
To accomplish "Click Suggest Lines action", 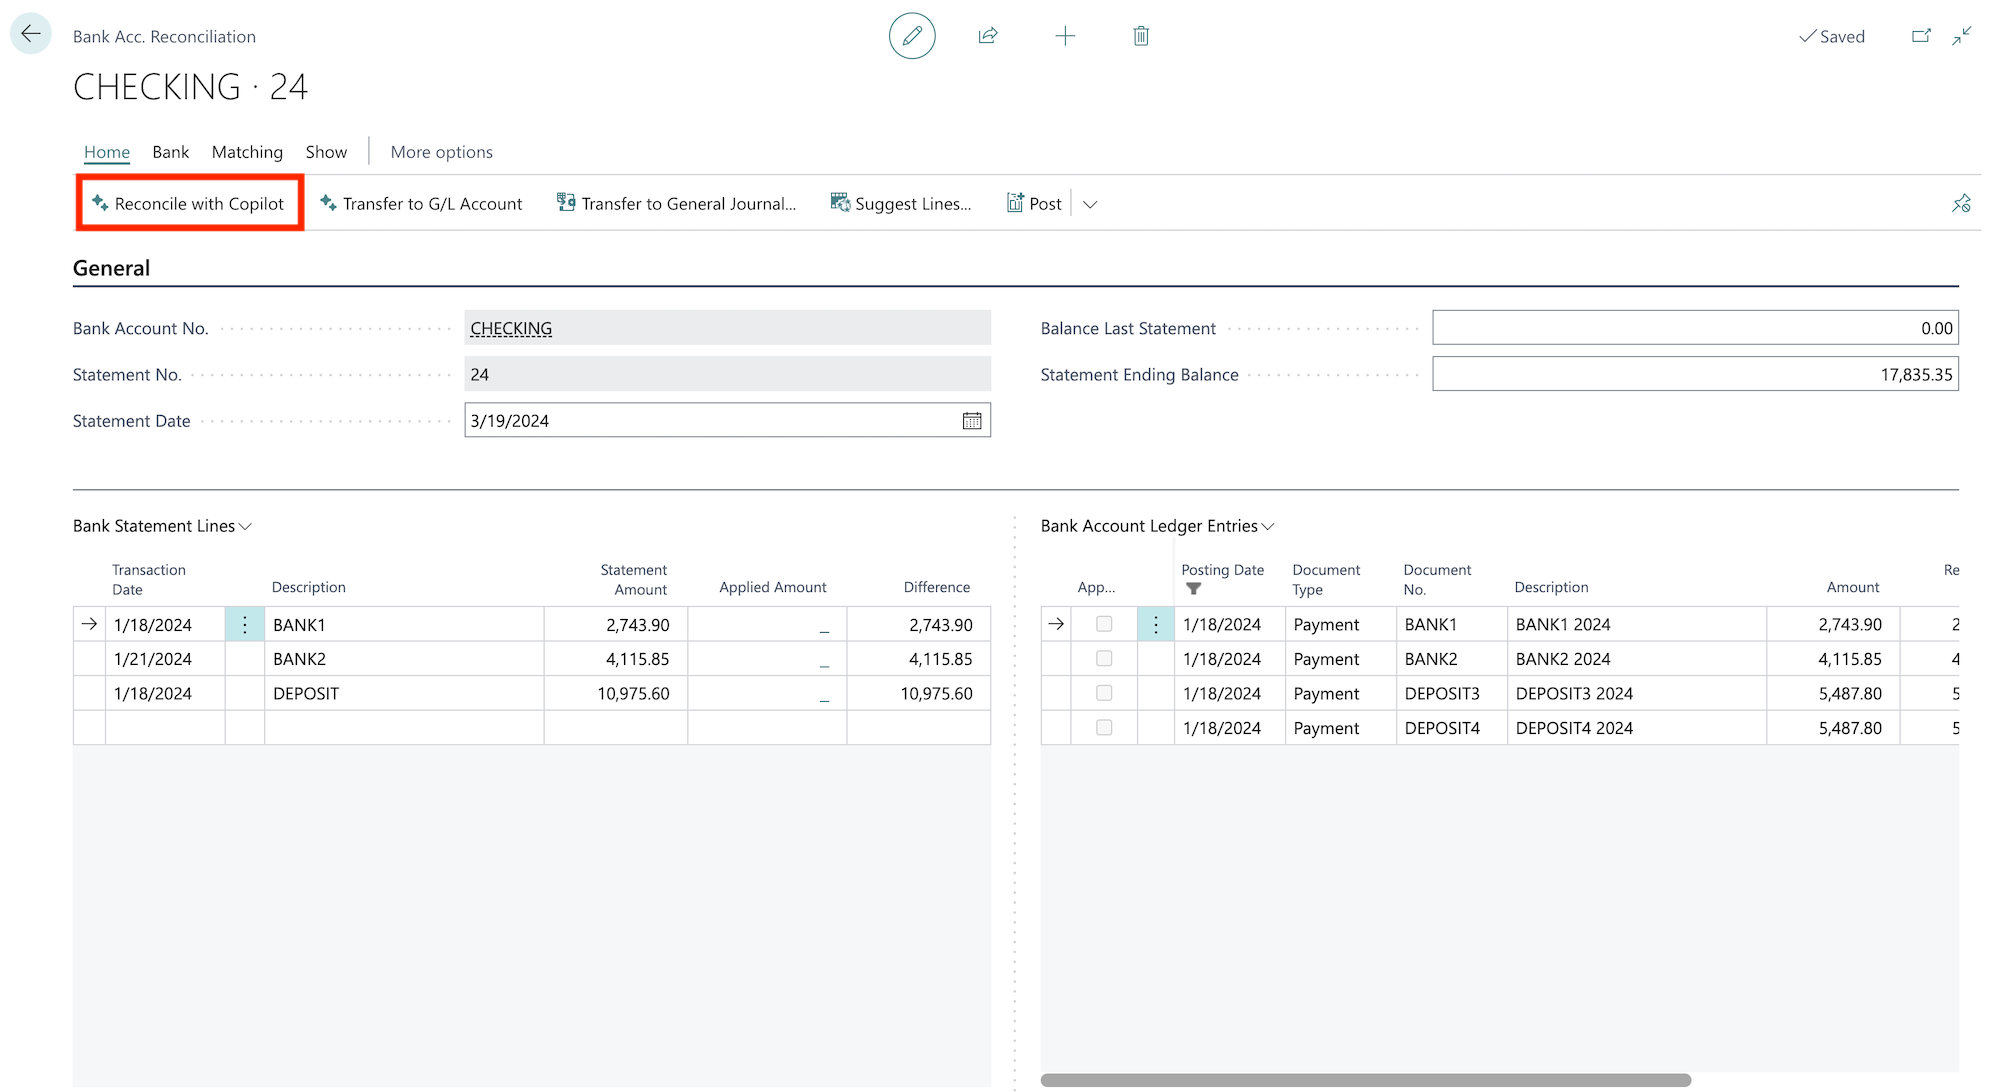I will [901, 204].
